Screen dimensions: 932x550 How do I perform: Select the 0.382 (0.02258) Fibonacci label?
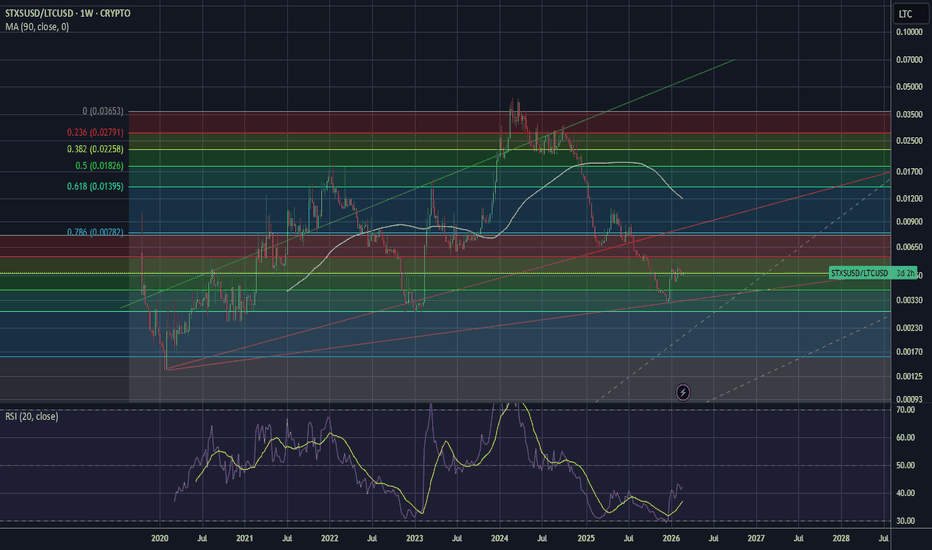click(x=95, y=149)
